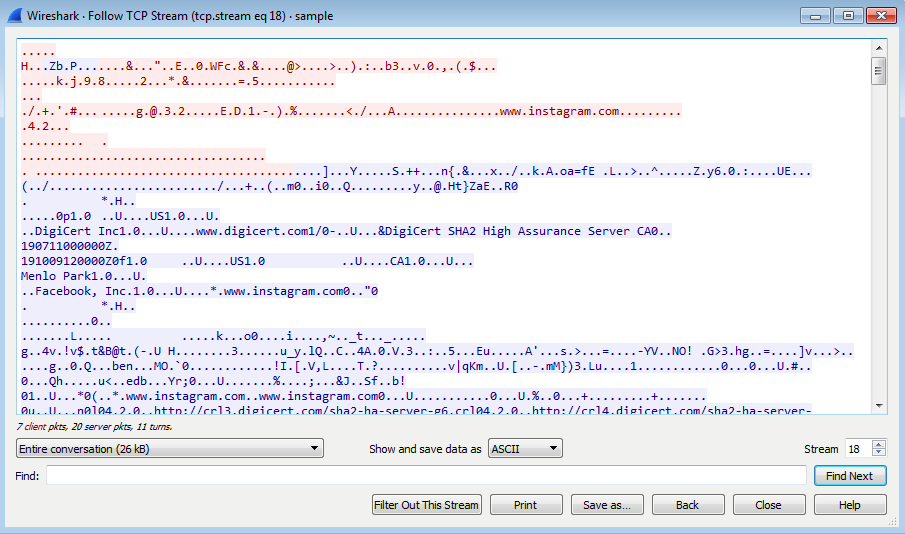Close the window with red X
This screenshot has width=905, height=534.
pos(881,16)
